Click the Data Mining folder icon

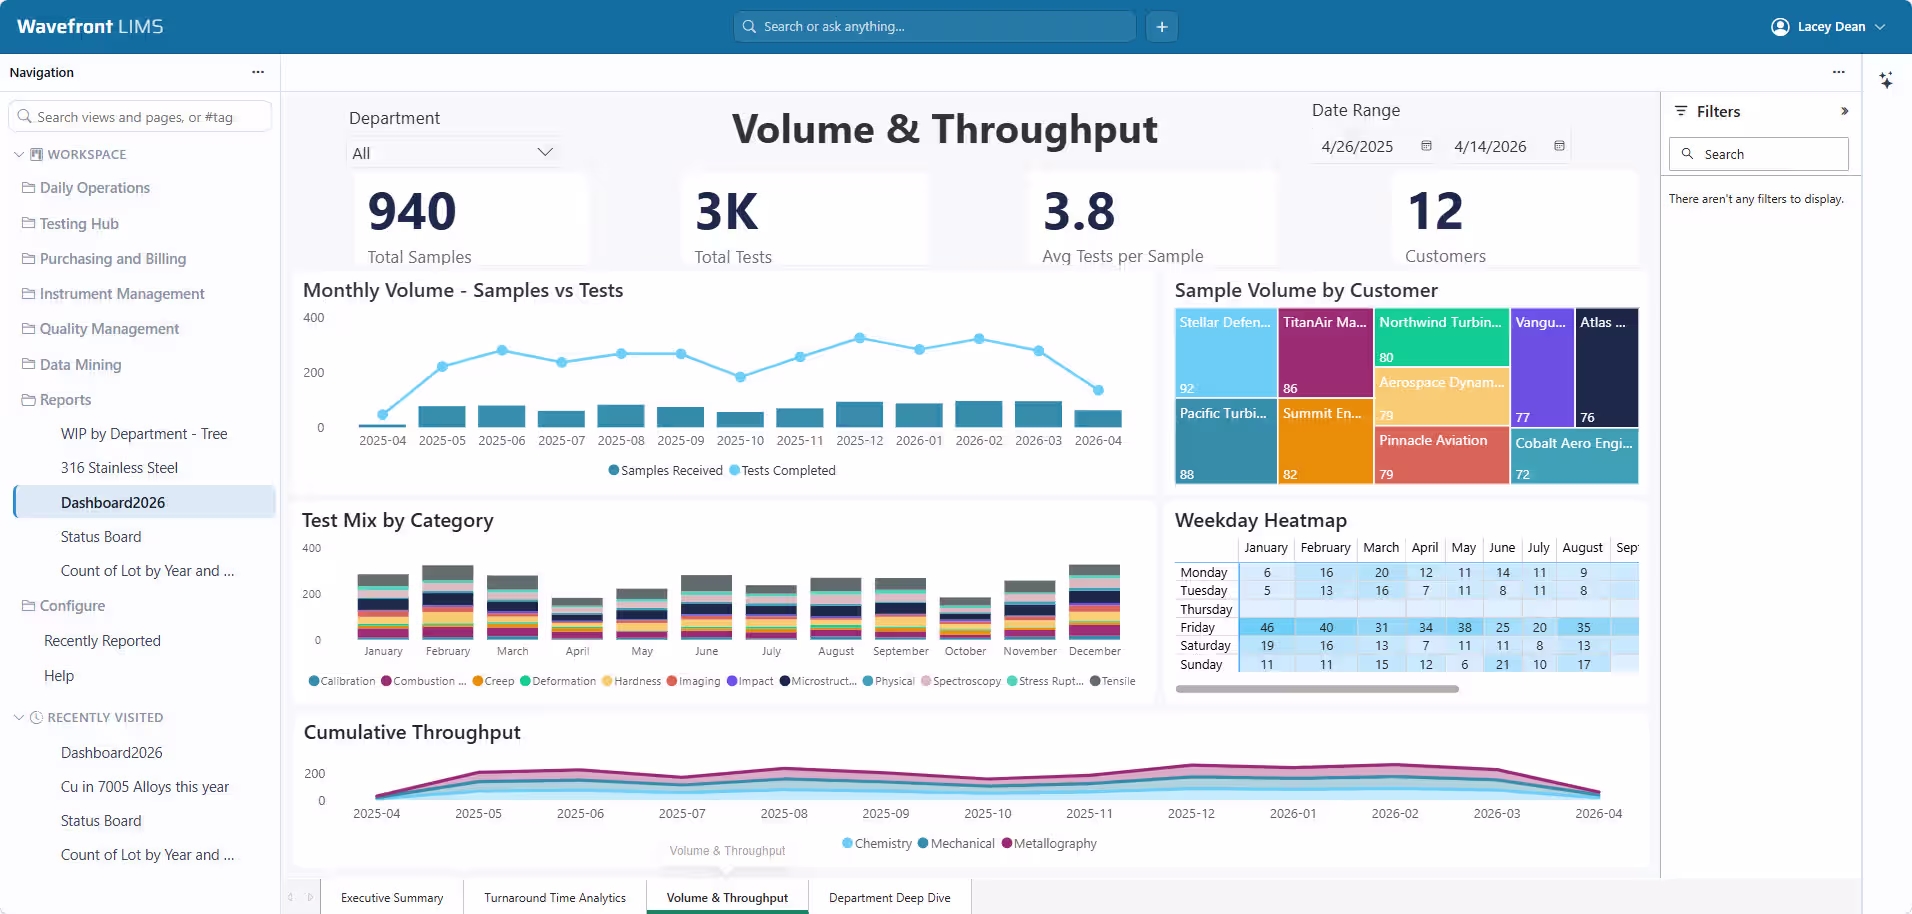[x=28, y=364]
